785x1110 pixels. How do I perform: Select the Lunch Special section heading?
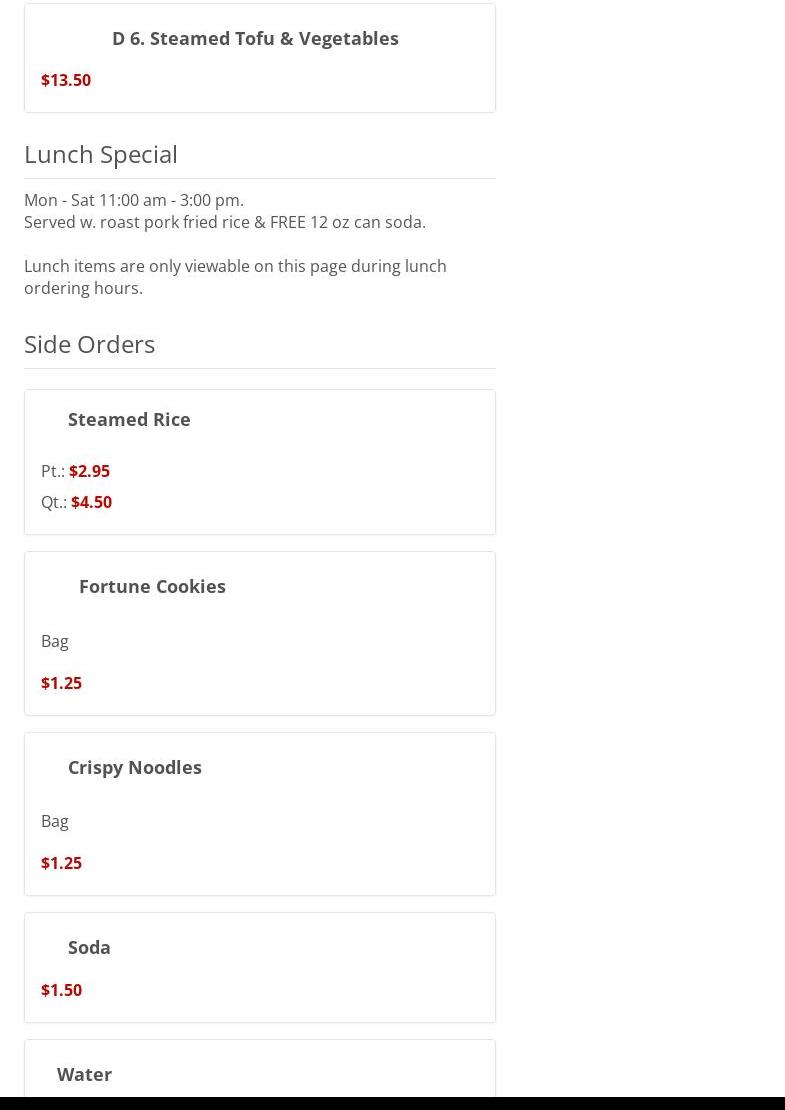pyautogui.click(x=101, y=154)
